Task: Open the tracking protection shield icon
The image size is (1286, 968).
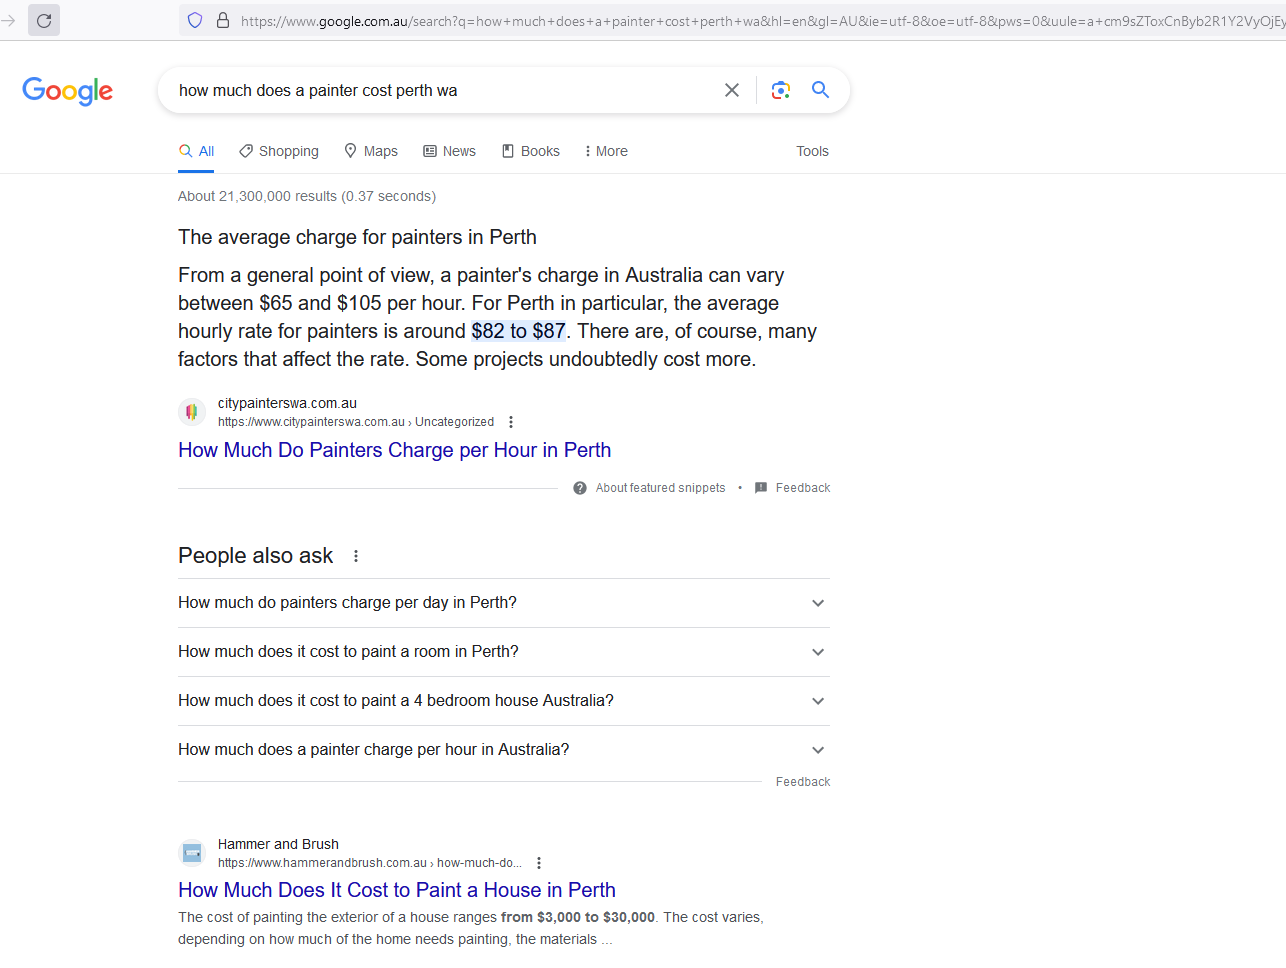Action: [x=195, y=20]
